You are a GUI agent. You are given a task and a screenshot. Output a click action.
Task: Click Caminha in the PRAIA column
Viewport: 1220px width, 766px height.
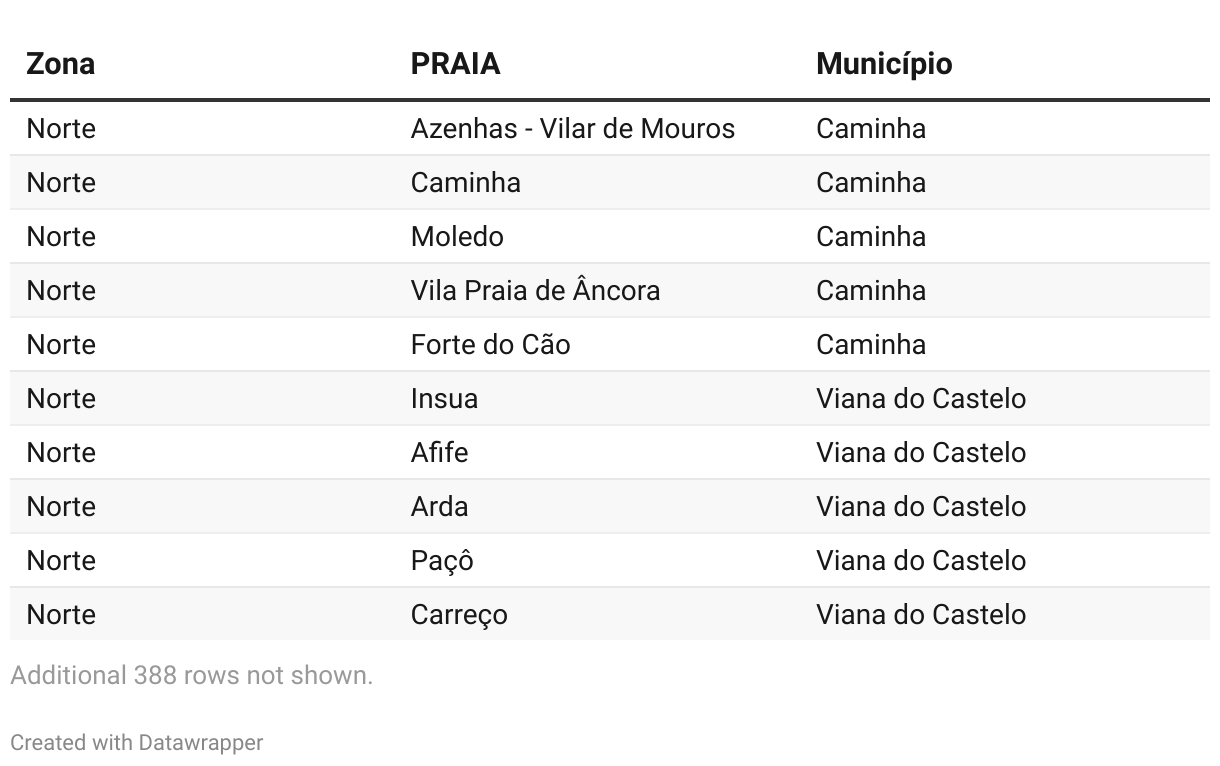pyautogui.click(x=465, y=183)
